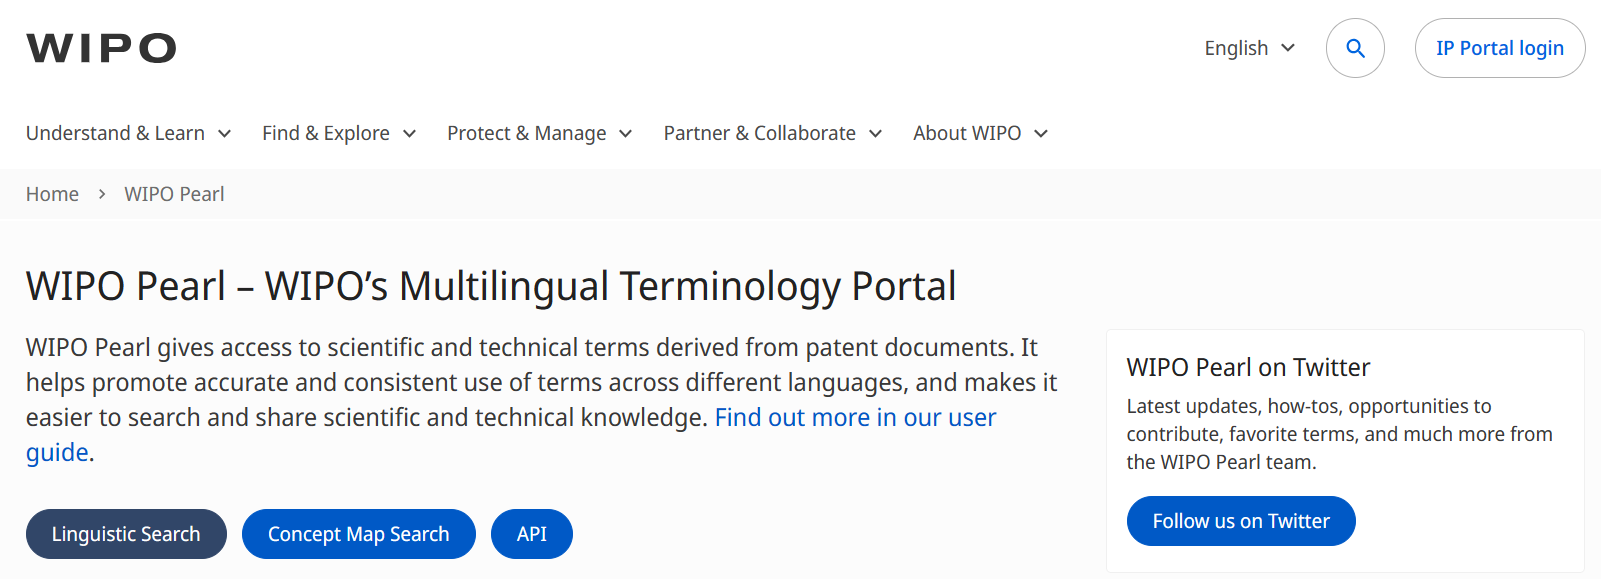Open the English language dropdown

(1236, 48)
